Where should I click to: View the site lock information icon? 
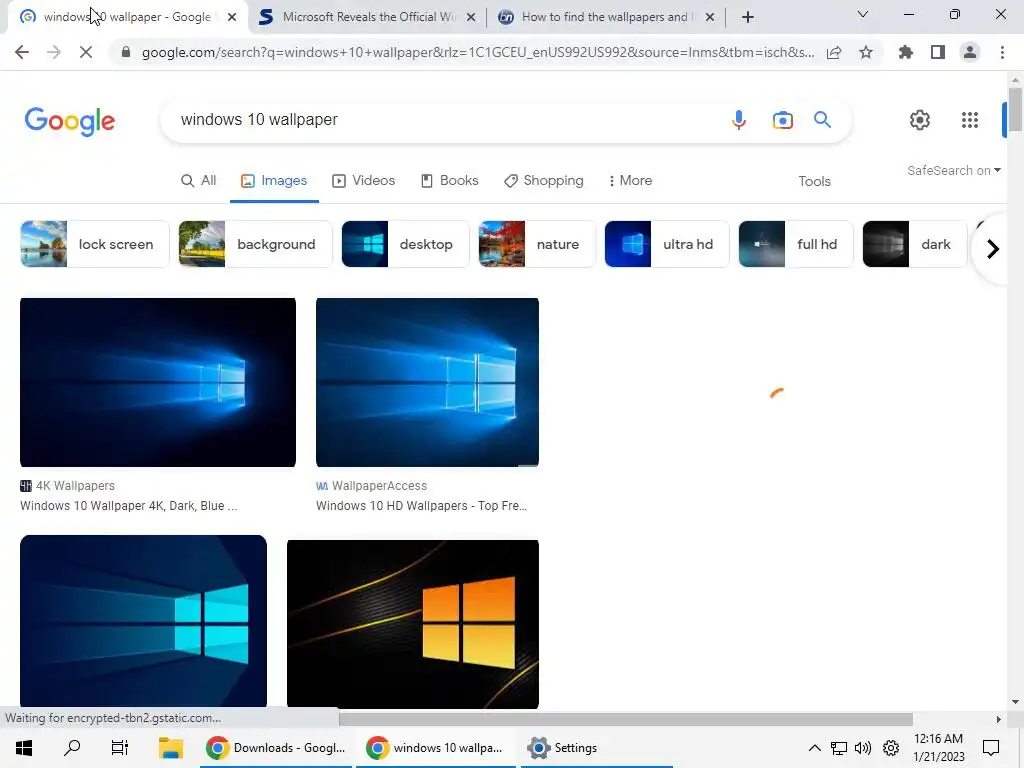tap(126, 52)
